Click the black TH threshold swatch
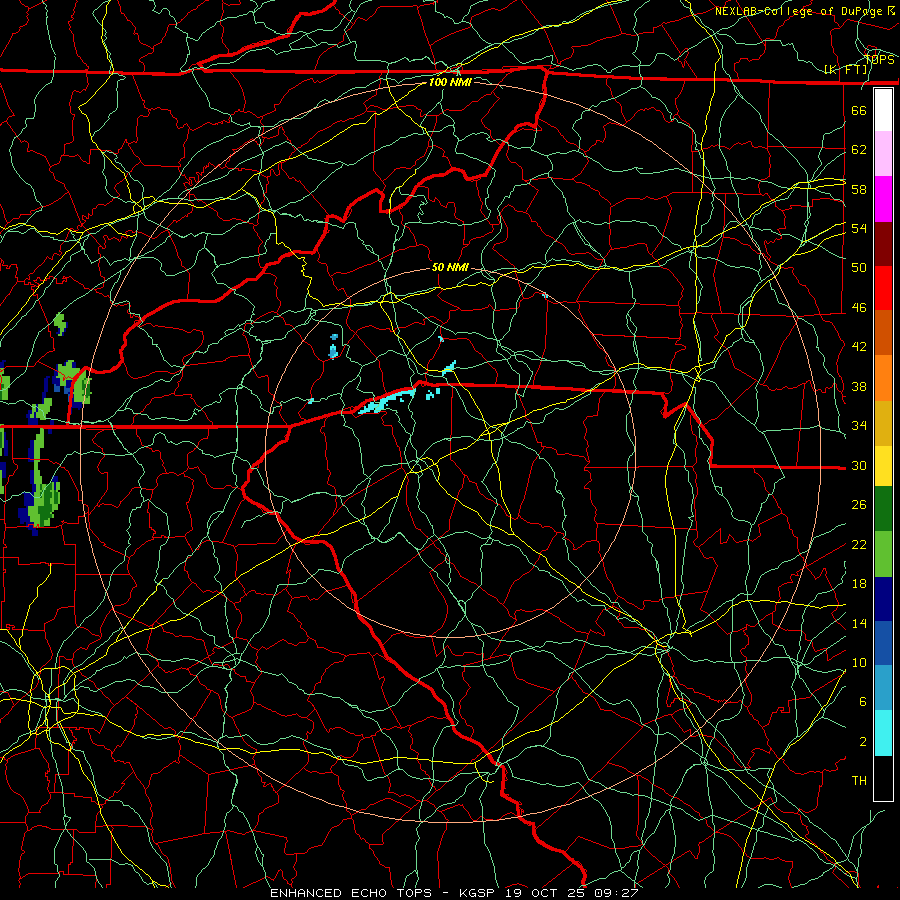This screenshot has width=900, height=900. pyautogui.click(x=883, y=778)
